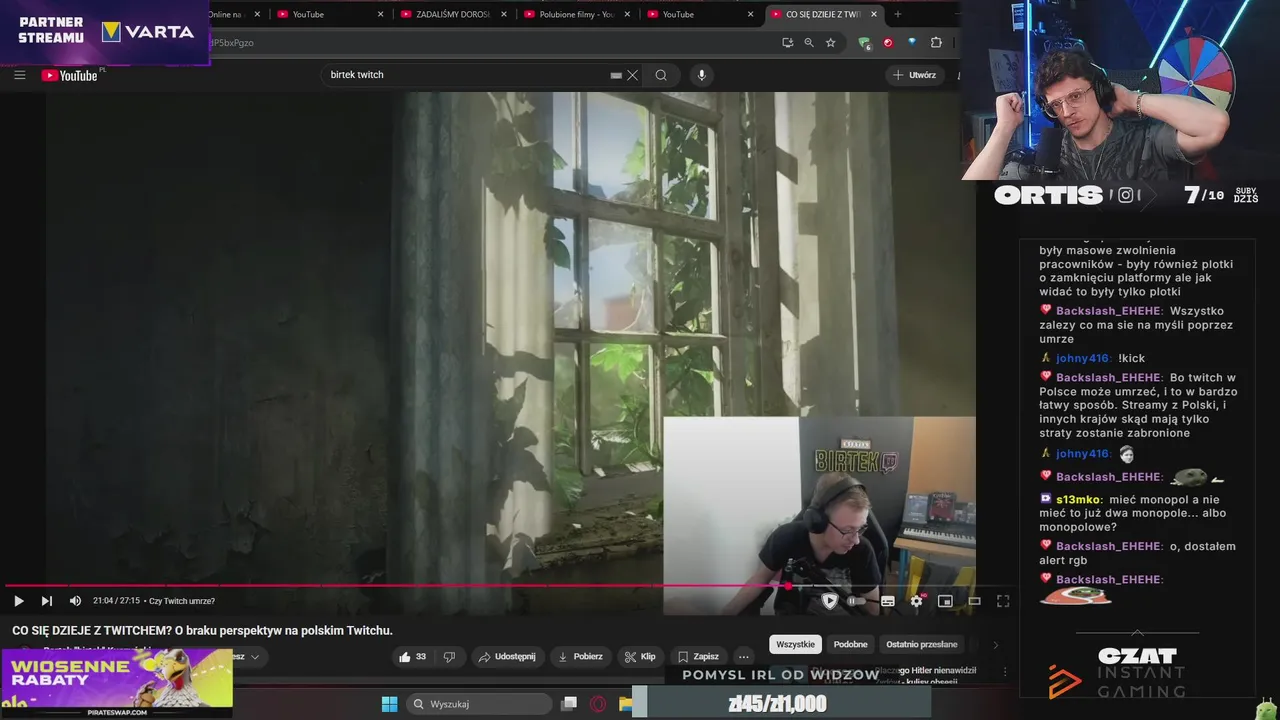Switch to theater mode
Viewport: 1280px width, 720px height.
(974, 601)
